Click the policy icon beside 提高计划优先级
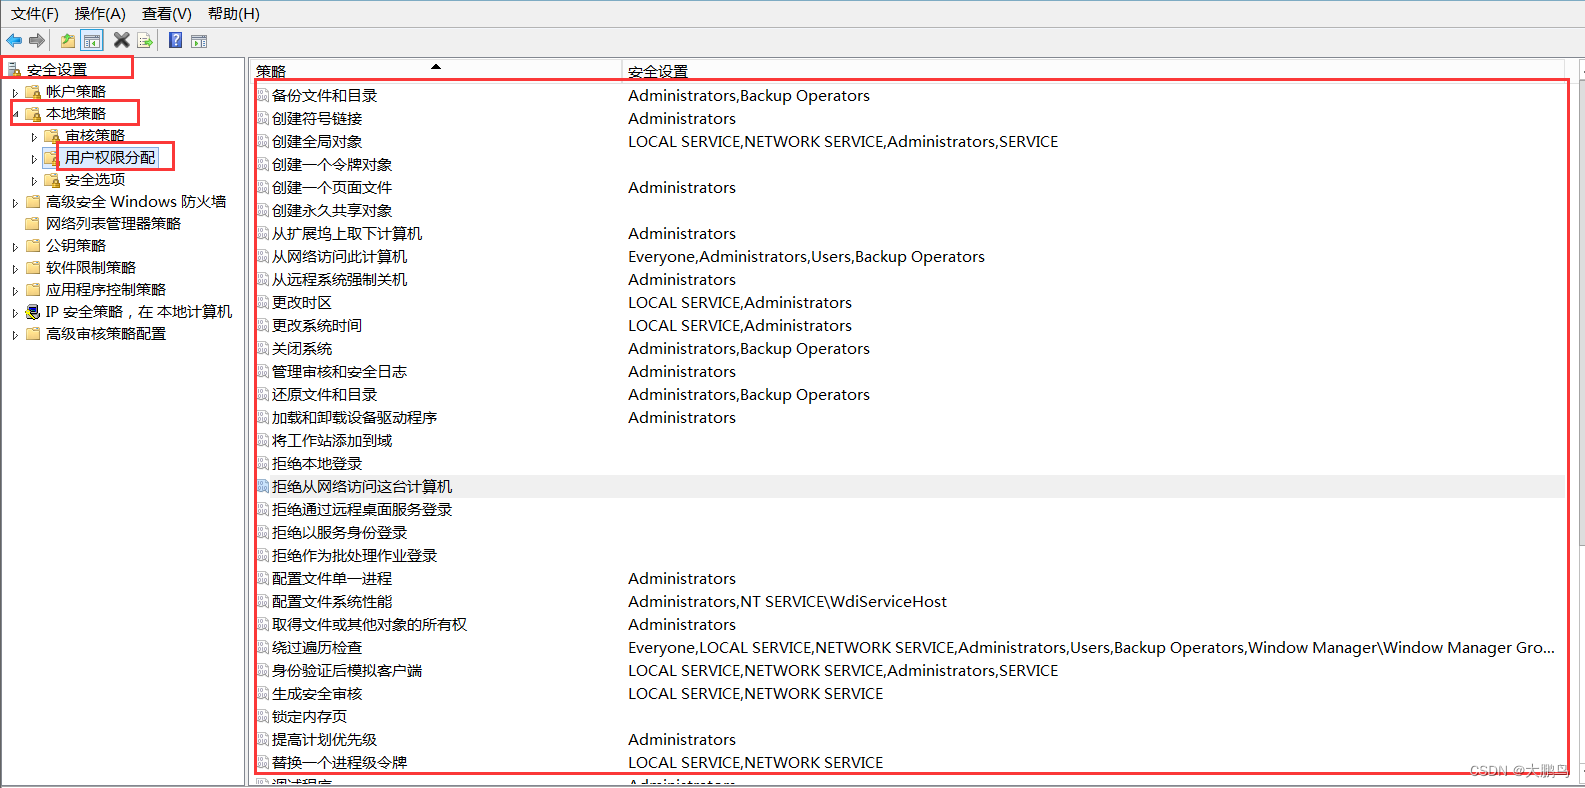 [263, 739]
